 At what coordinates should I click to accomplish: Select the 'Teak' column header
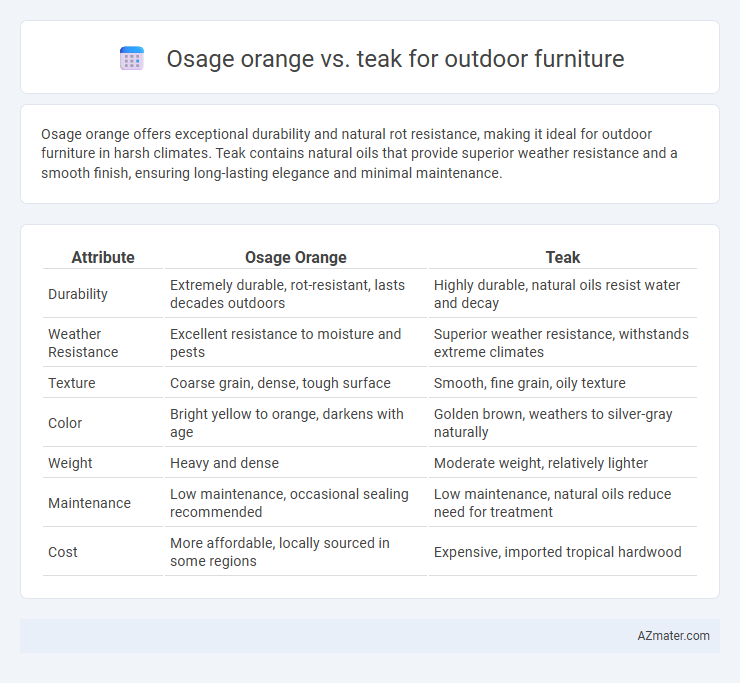(x=563, y=257)
